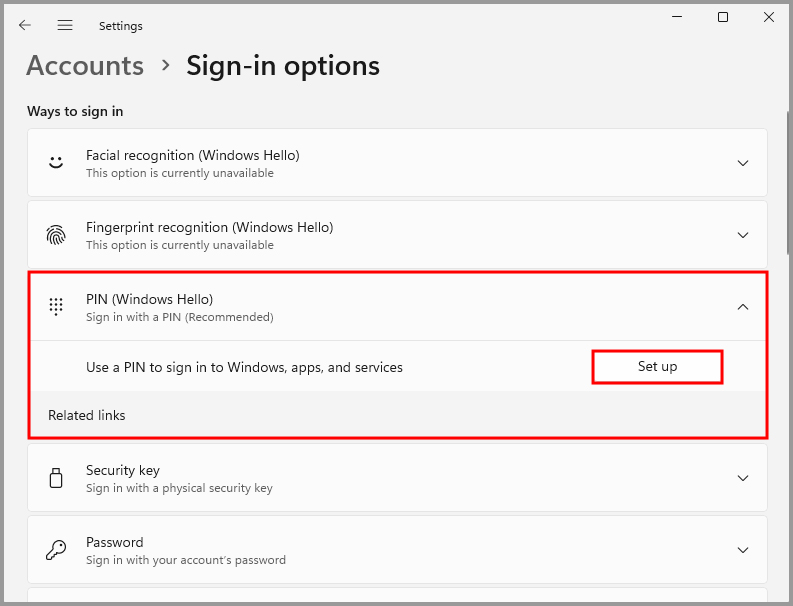The image size is (793, 606).
Task: Click Use a PIN to sign in description
Action: pyautogui.click(x=244, y=367)
